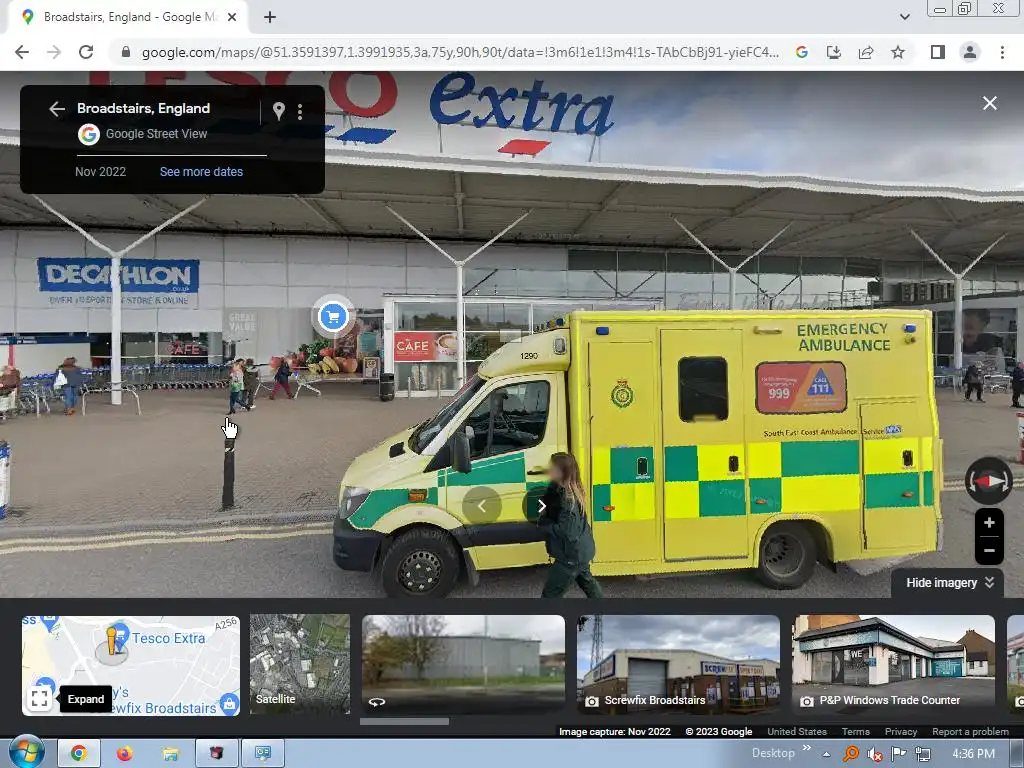Viewport: 1024px width, 768px height.
Task: Collapse the strip with Hide imagery
Action: pos(949,583)
